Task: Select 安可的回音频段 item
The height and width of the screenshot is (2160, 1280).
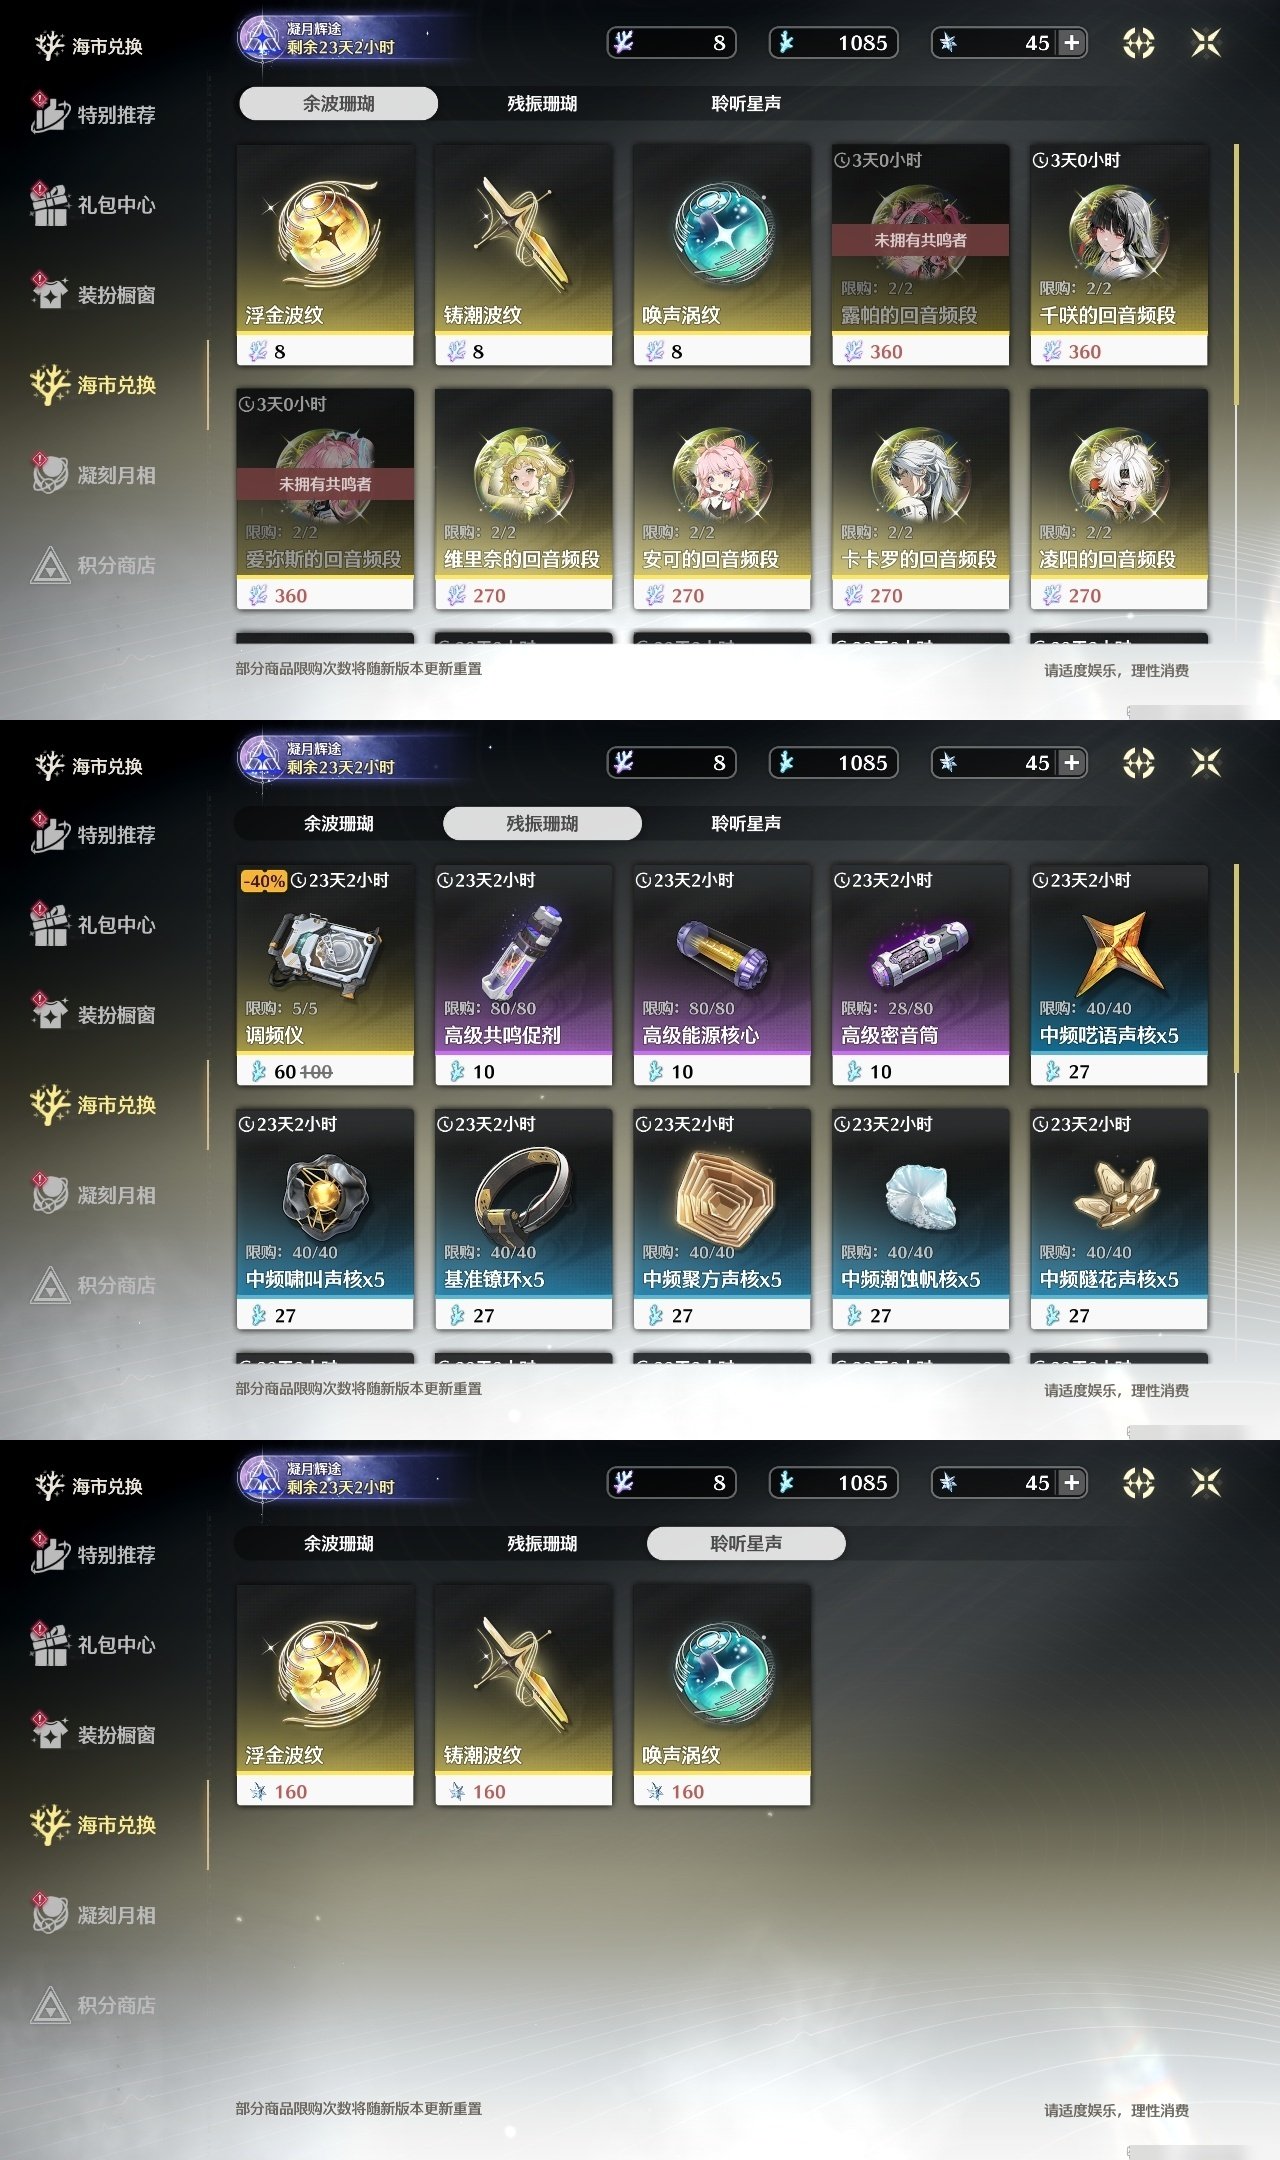Action: point(722,499)
